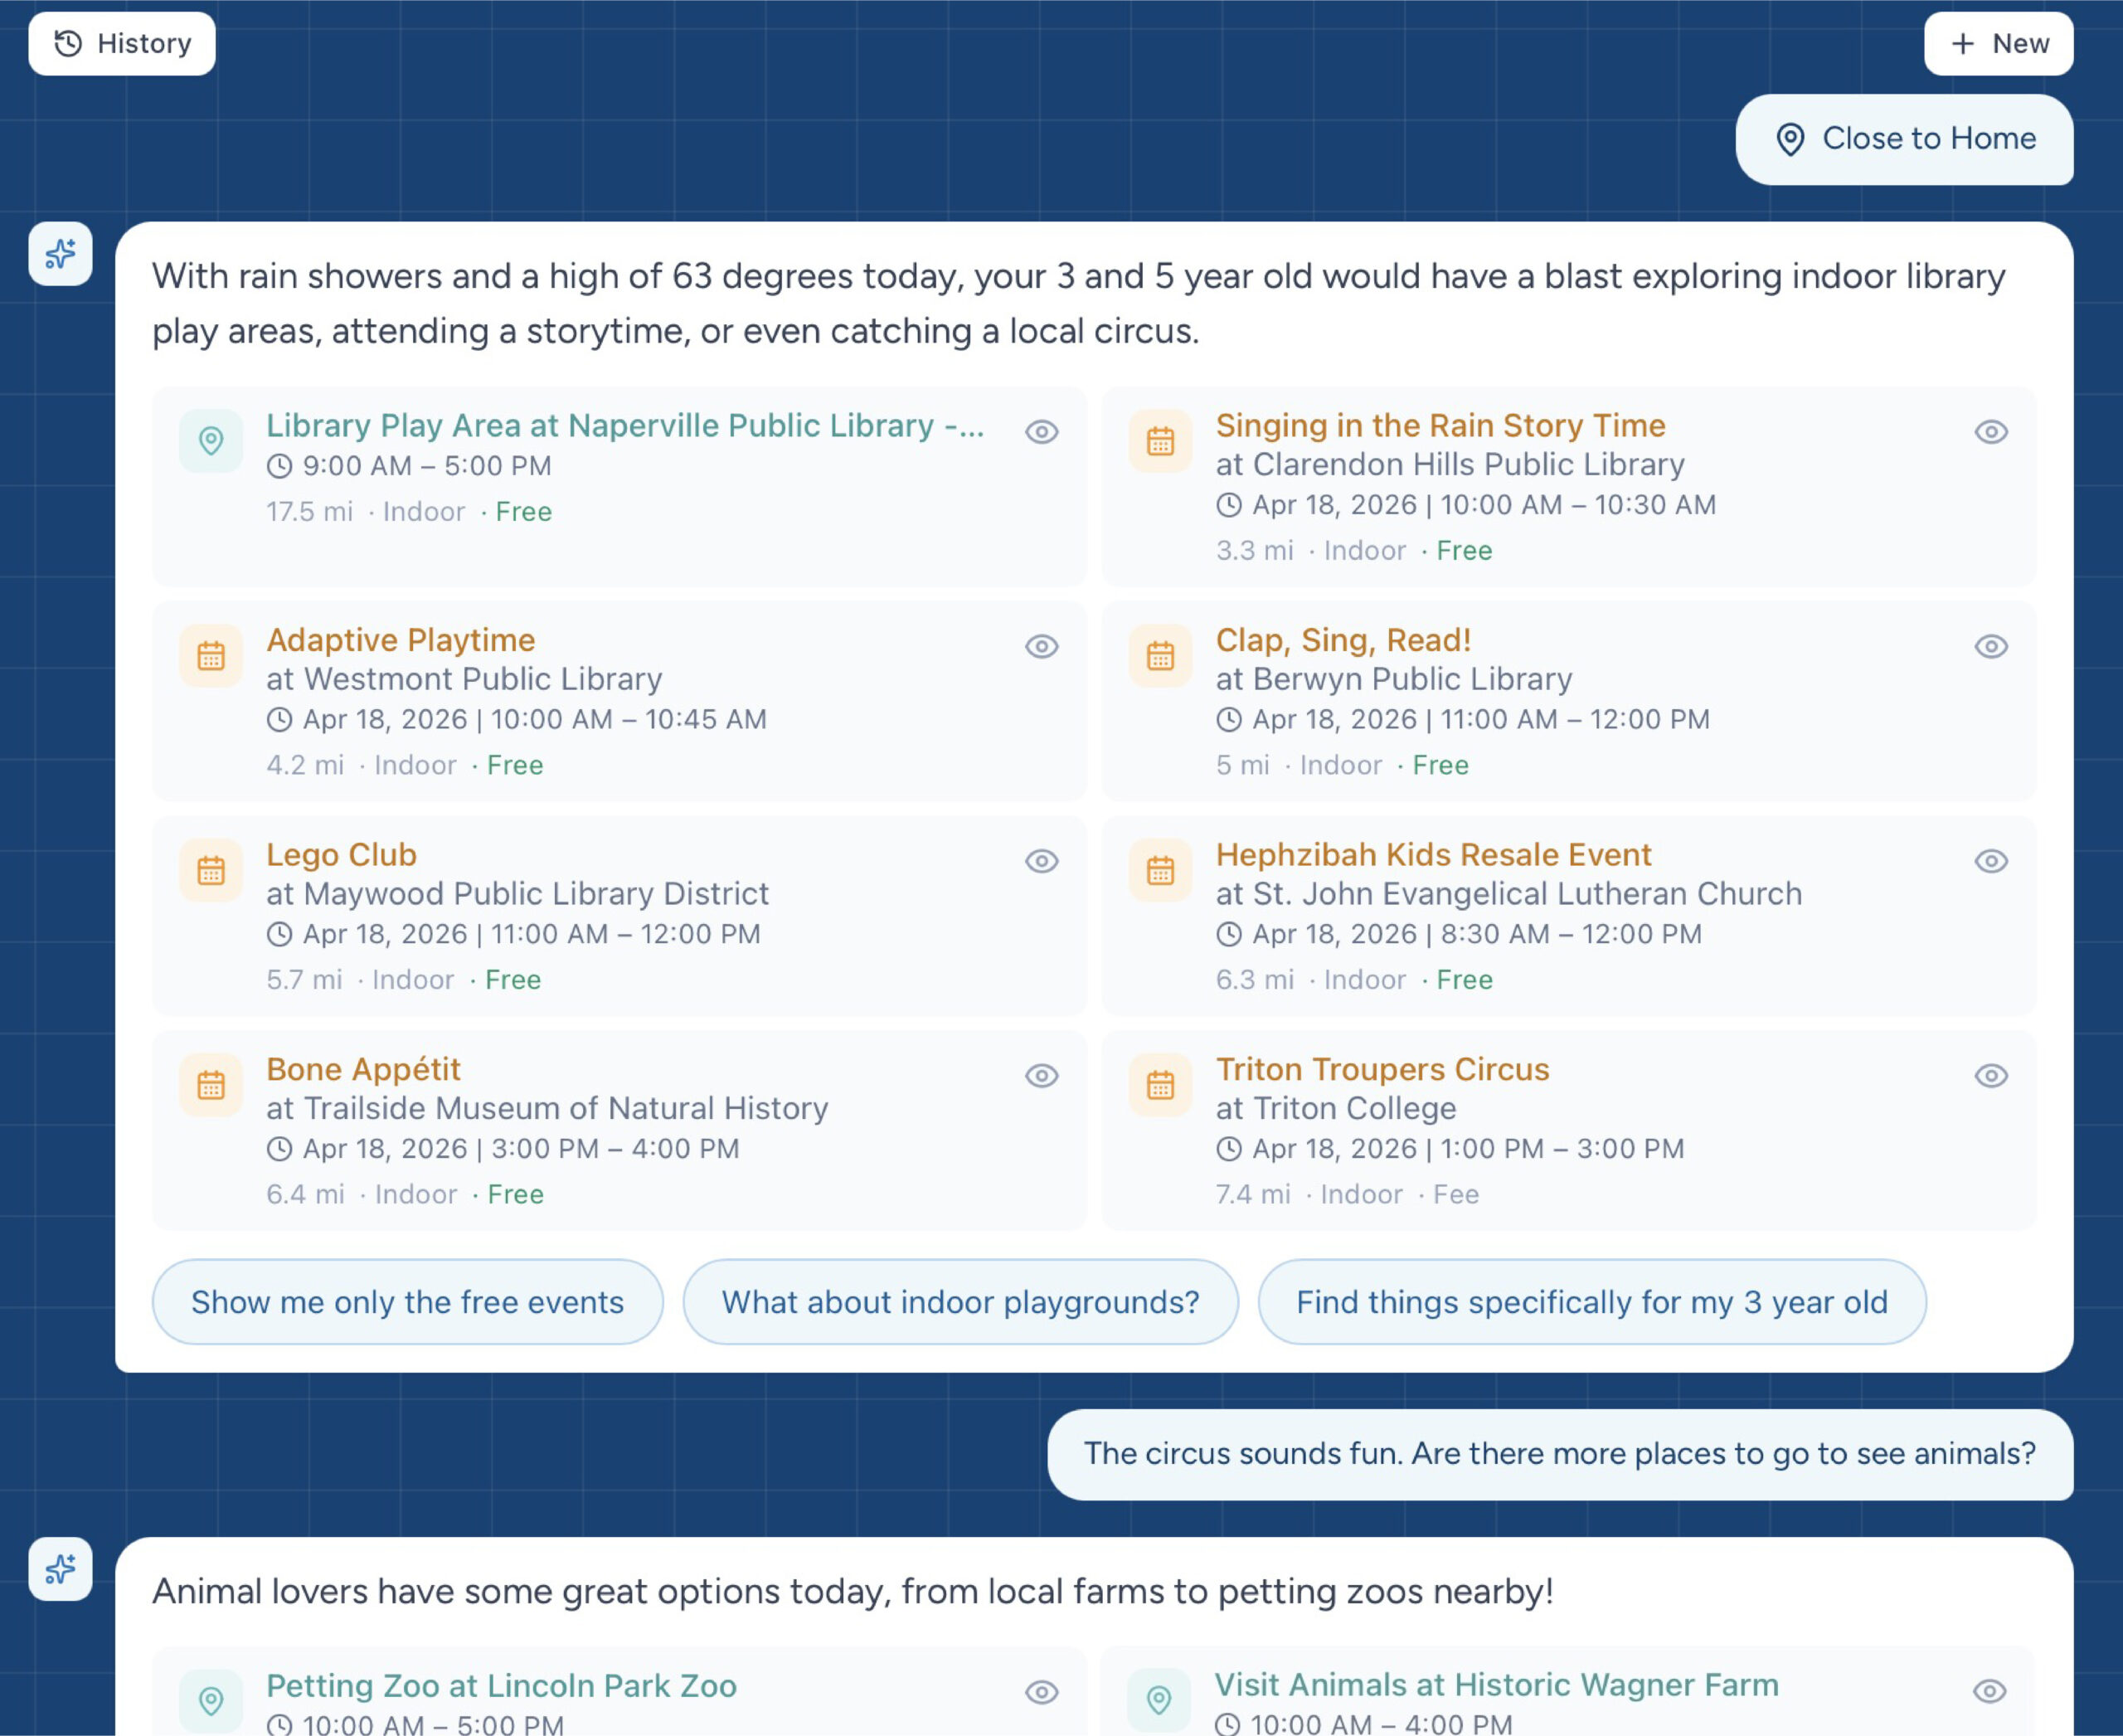Viewport: 2123px width, 1736px height.
Task: Click the plus icon in New button
Action: (1963, 44)
